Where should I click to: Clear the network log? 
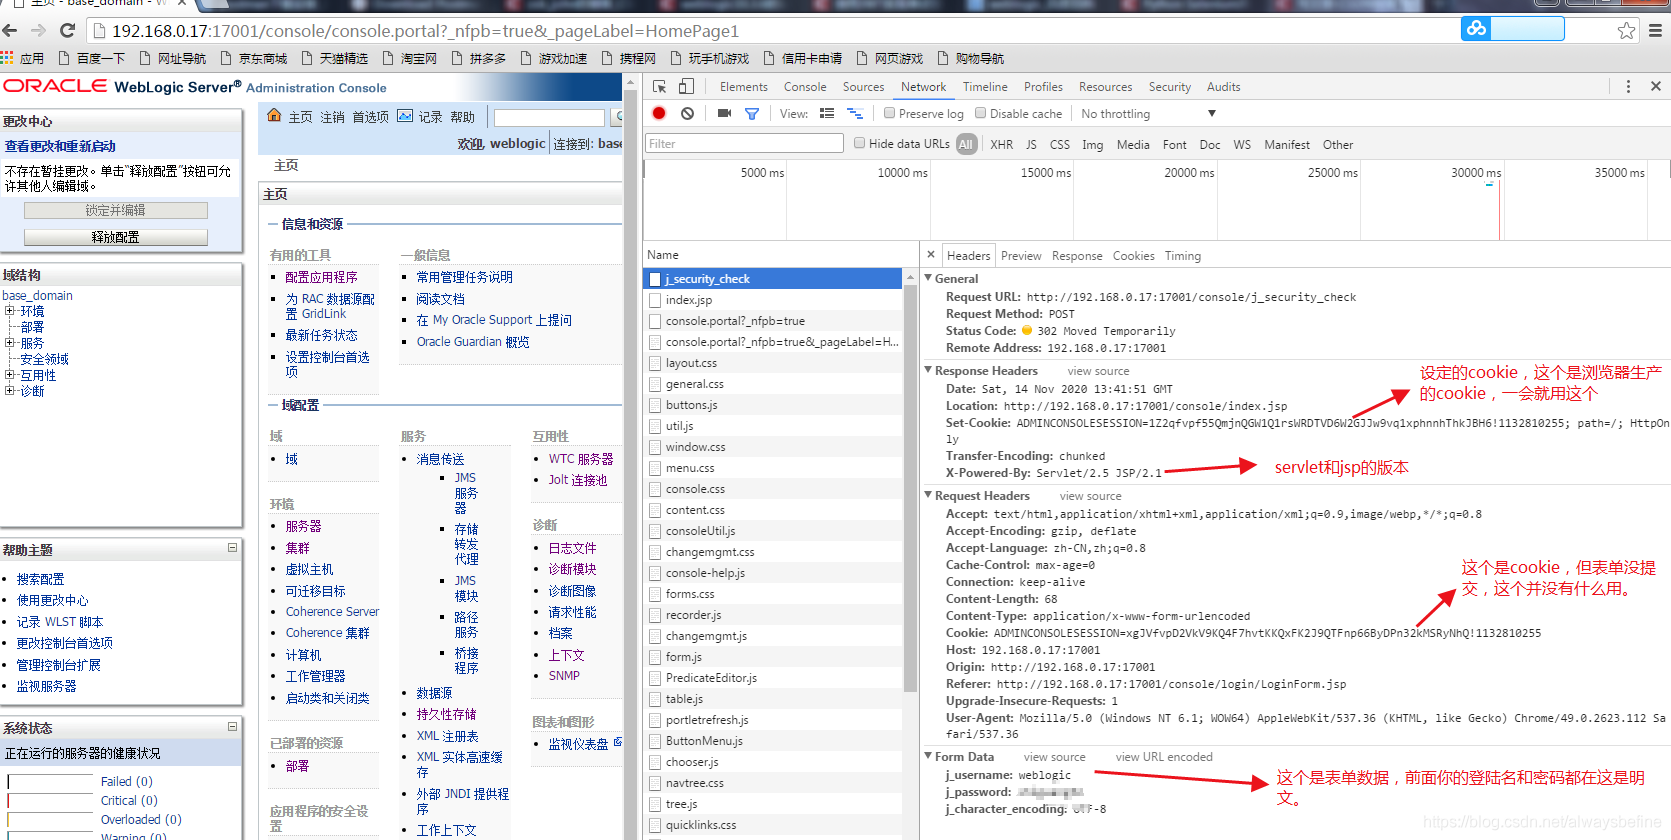687,114
